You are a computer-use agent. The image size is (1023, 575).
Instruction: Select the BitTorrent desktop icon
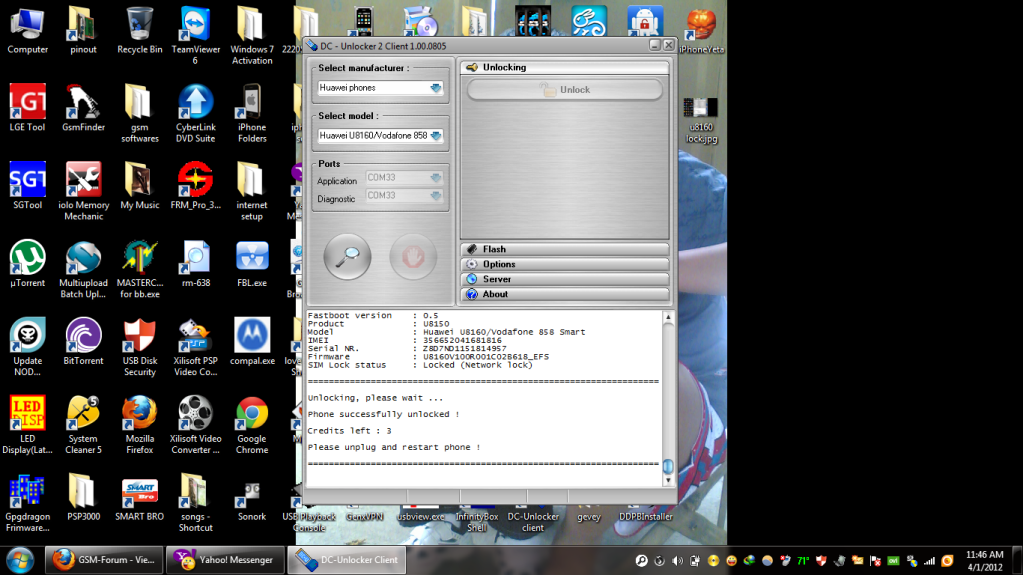(83, 341)
